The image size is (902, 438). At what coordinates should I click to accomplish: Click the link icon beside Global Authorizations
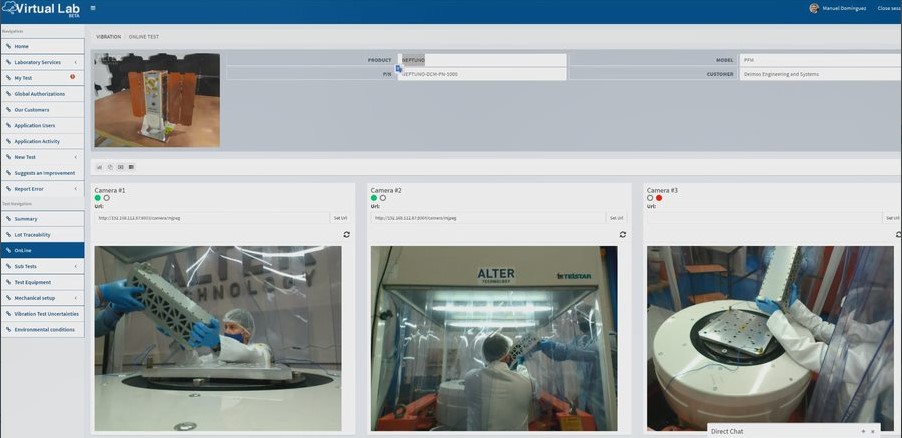click(8, 94)
